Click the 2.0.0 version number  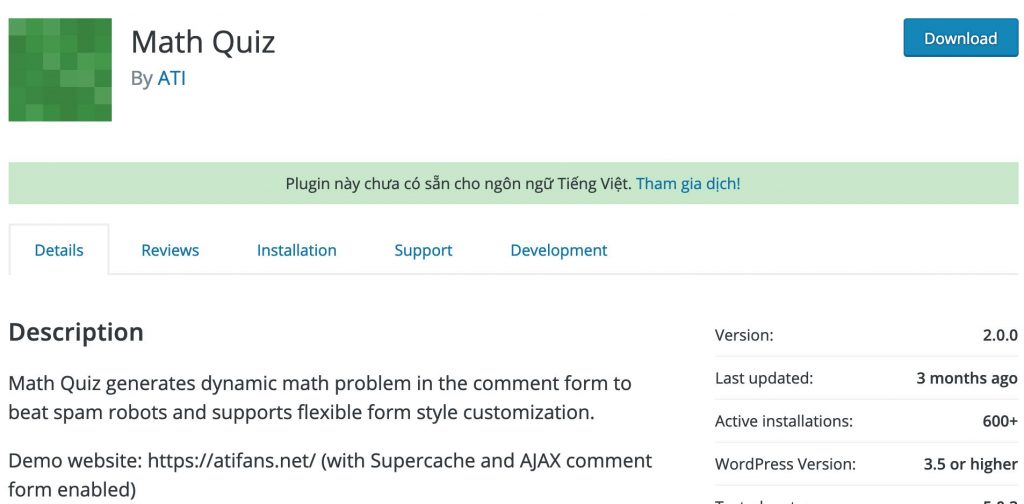(999, 336)
